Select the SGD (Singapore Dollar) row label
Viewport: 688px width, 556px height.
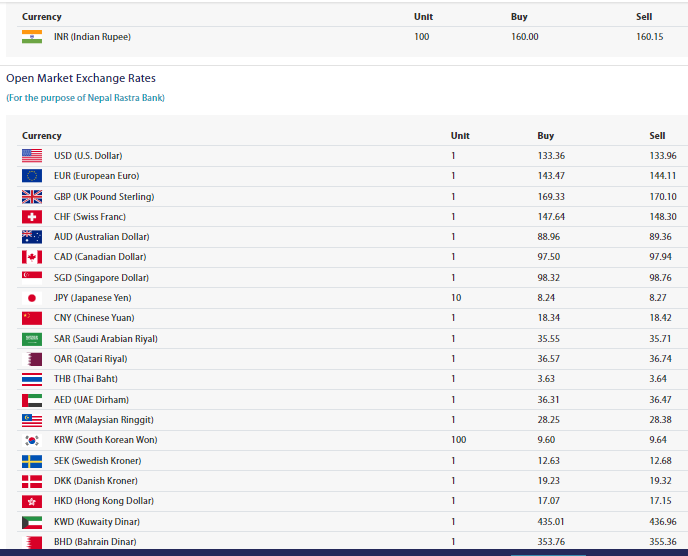point(101,278)
